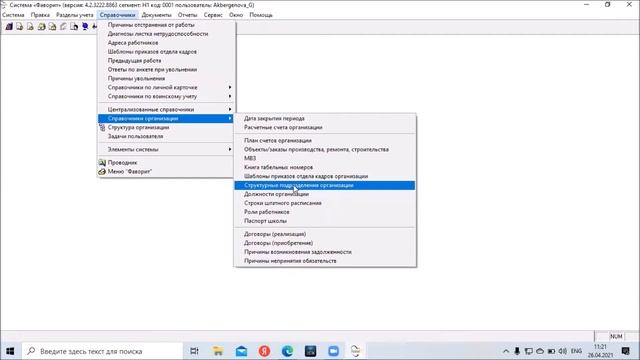
Task: Click the Фаворит app taskbar icon
Action: click(356, 351)
